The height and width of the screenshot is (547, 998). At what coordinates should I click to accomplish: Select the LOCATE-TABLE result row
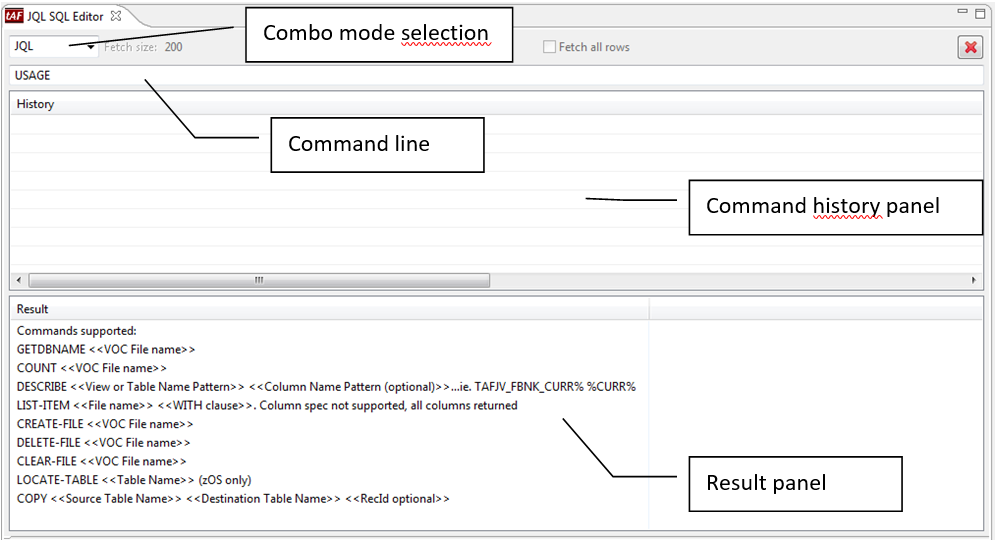(x=133, y=480)
